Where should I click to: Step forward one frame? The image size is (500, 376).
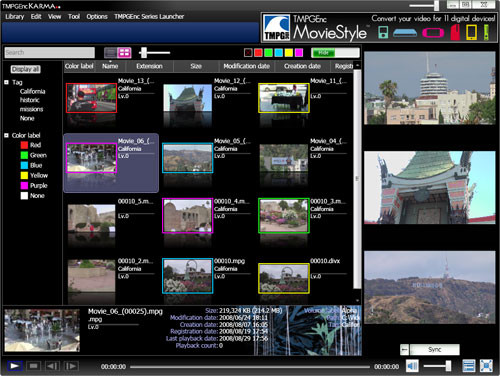[x=71, y=366]
